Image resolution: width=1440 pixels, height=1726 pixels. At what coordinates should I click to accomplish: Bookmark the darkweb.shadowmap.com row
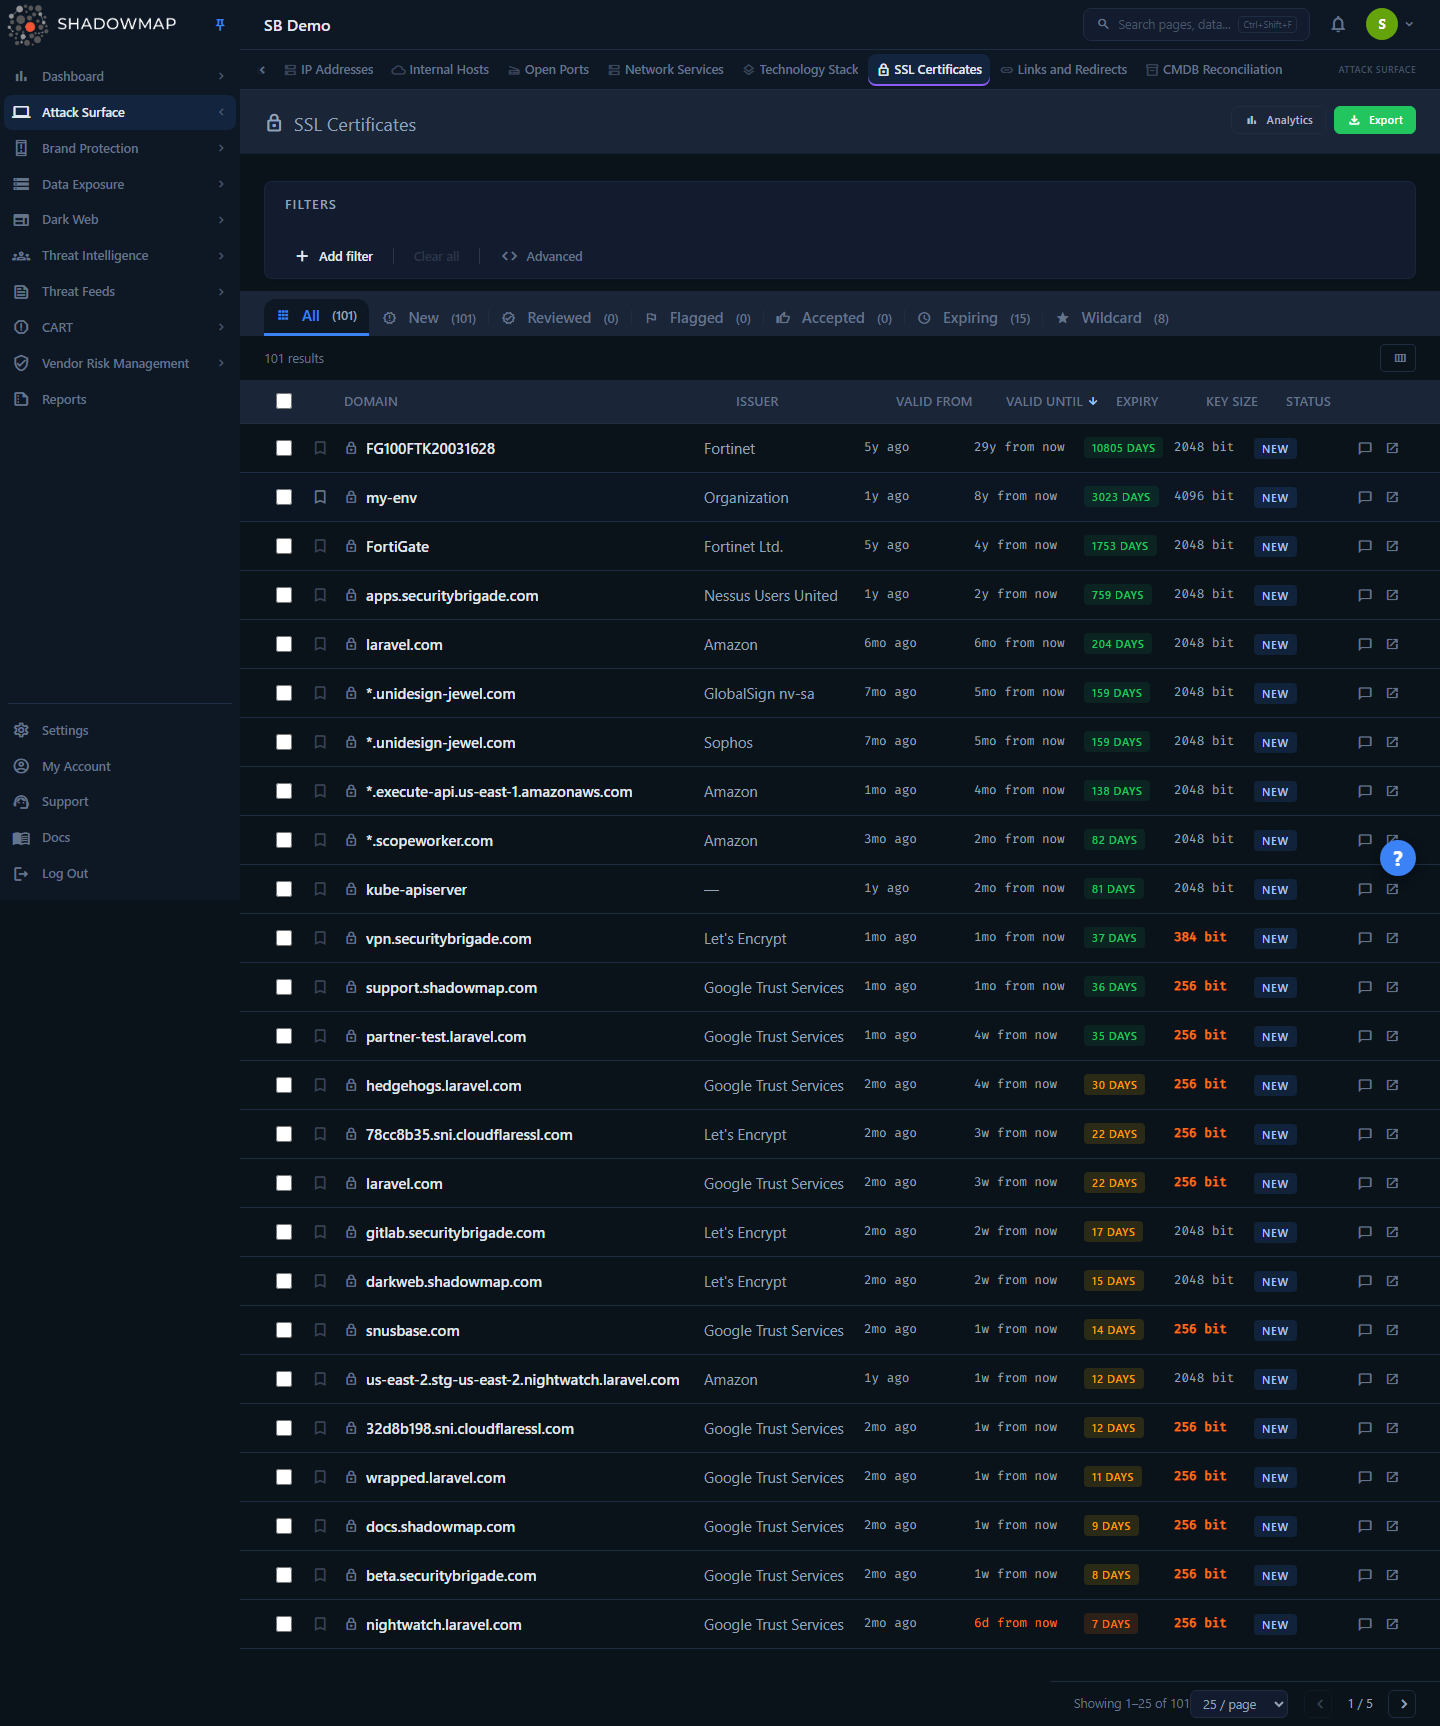click(320, 1281)
